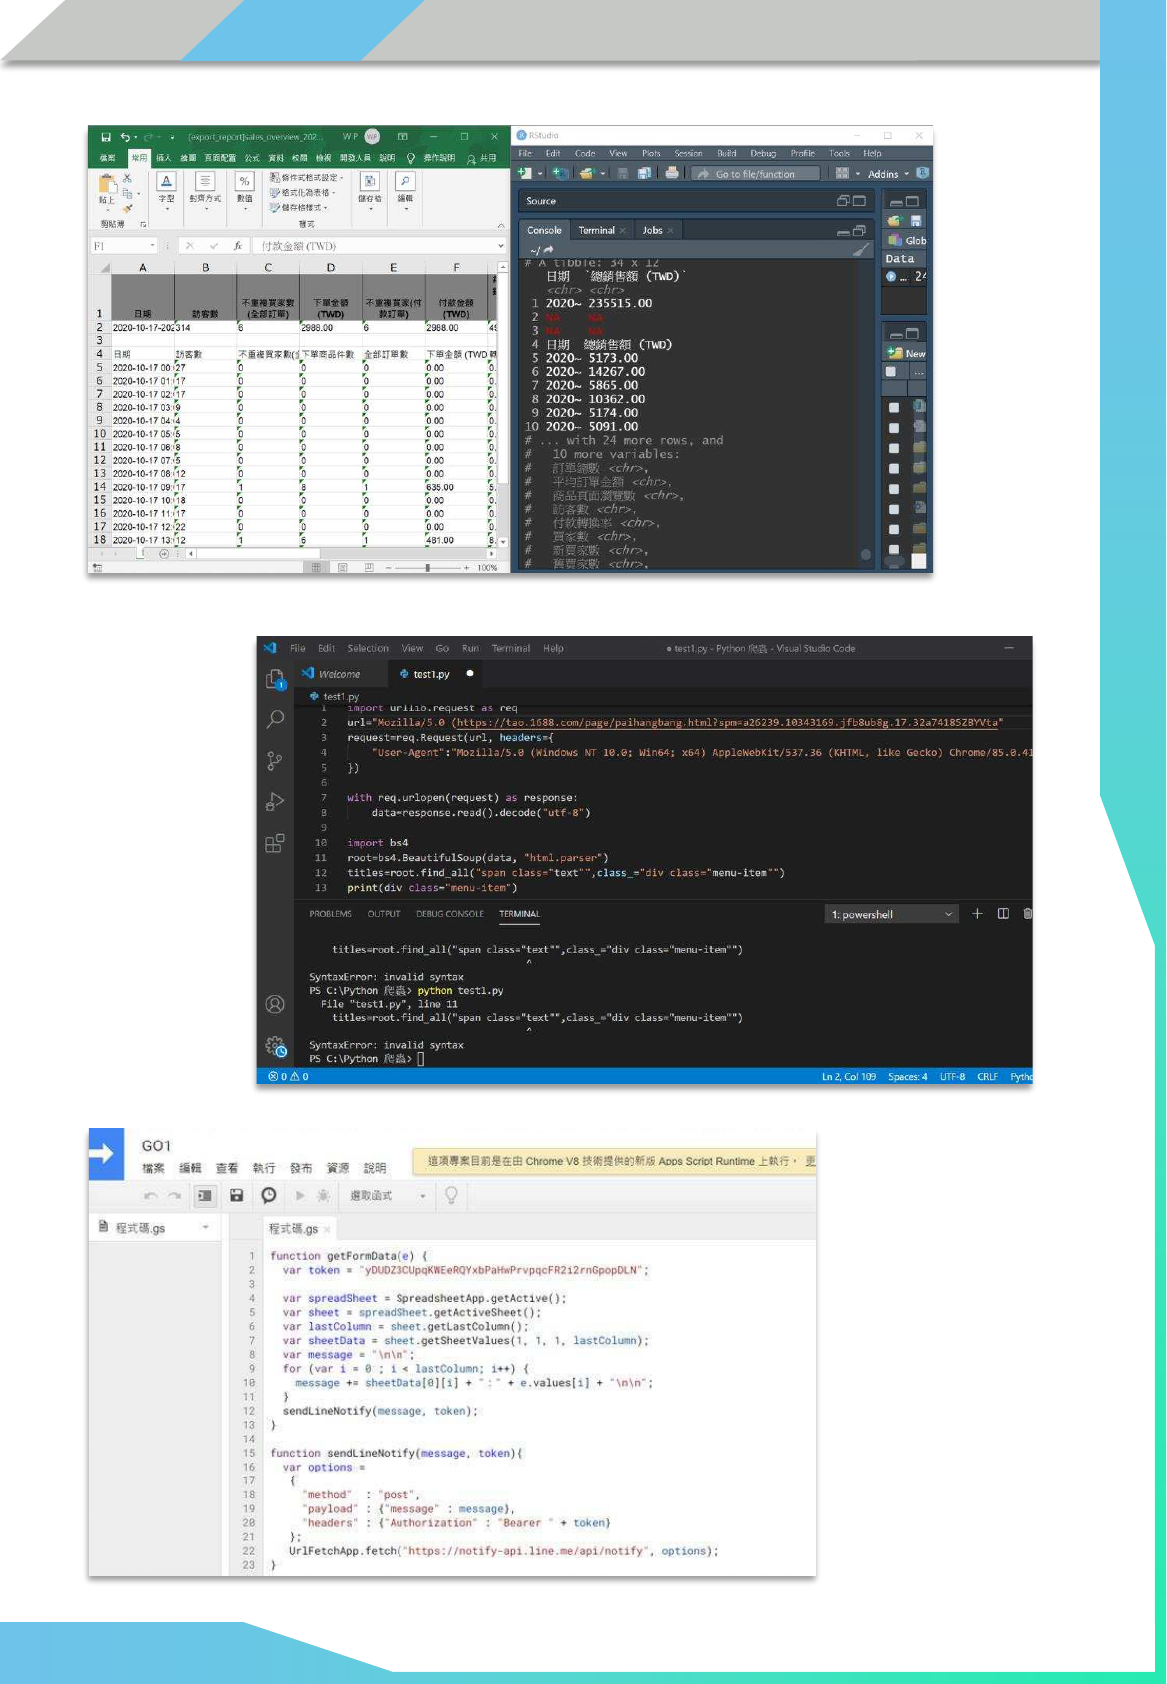Click the Excel insert function fx icon

tap(238, 246)
